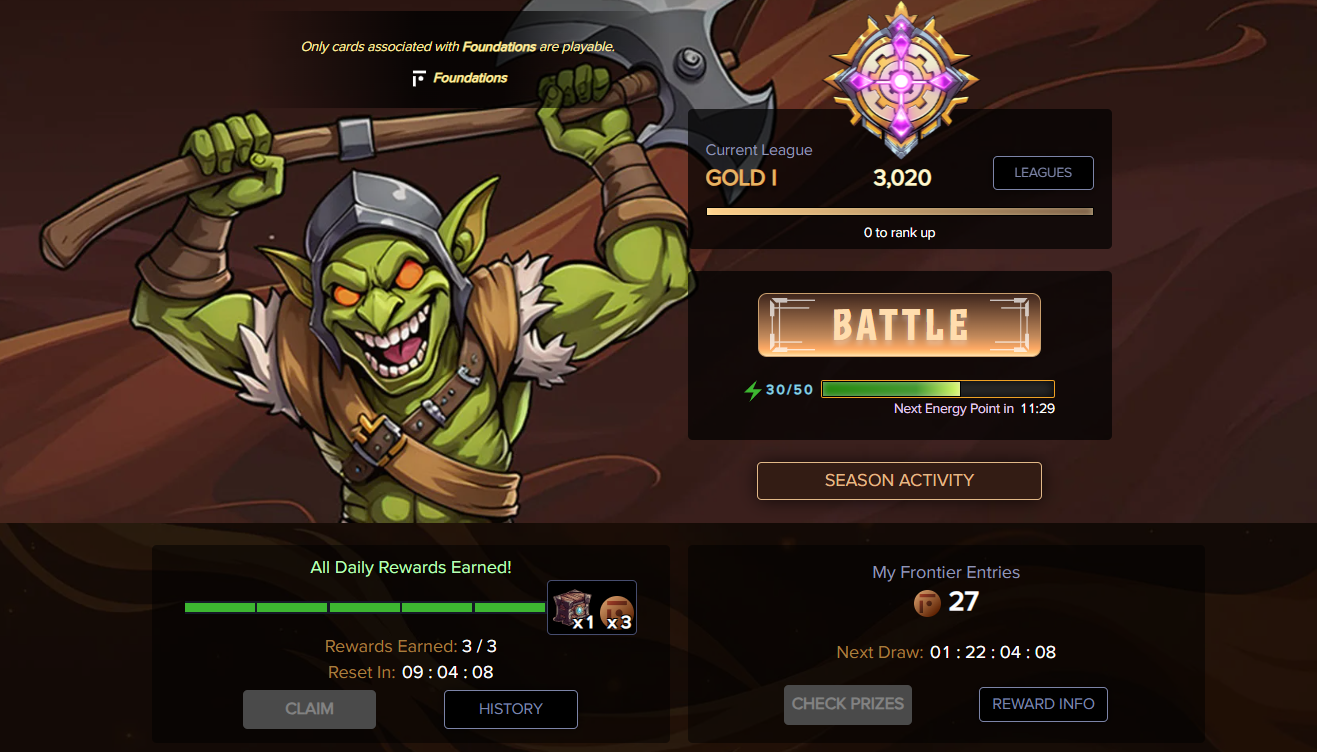Click the Foundations set logo icon
This screenshot has width=1317, height=752.
point(419,78)
